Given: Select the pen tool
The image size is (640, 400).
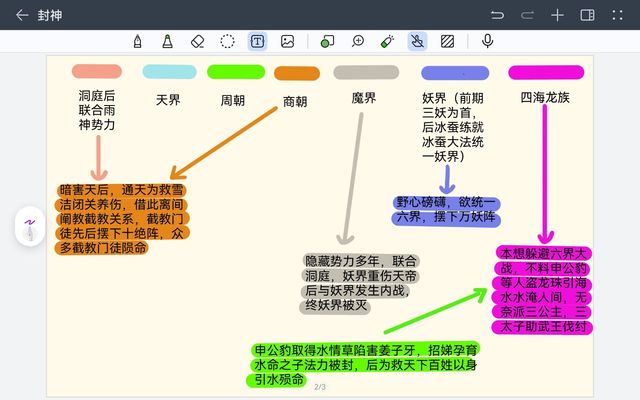Looking at the screenshot, I should [x=137, y=41].
